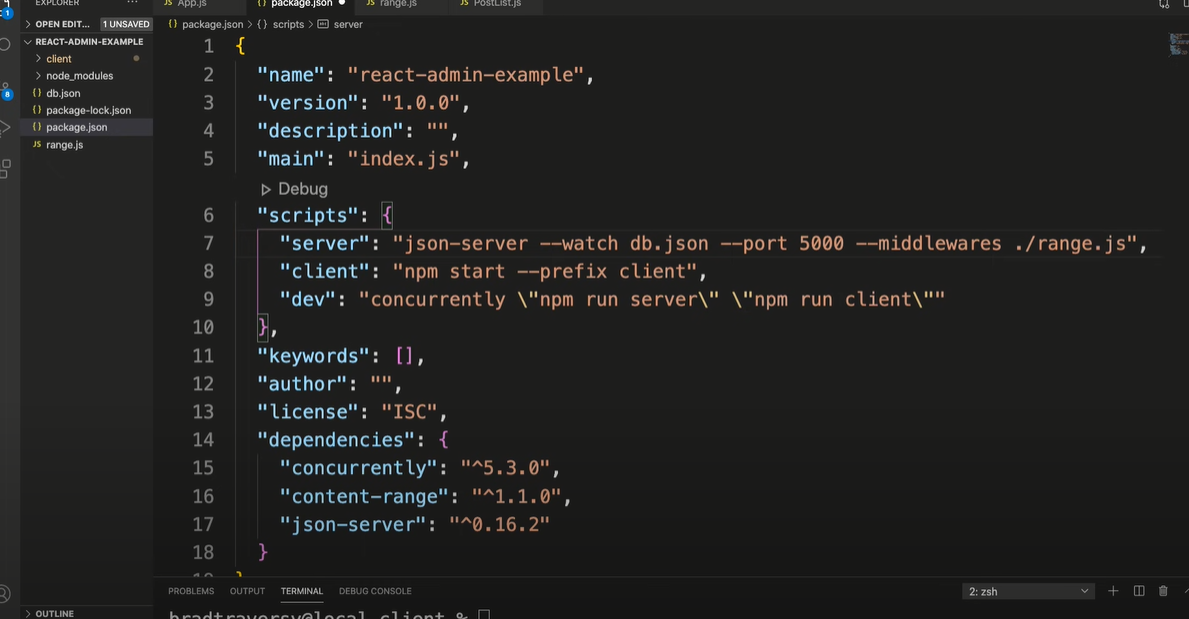
Task: Click line number 14 in the gutter
Action: [x=203, y=440]
